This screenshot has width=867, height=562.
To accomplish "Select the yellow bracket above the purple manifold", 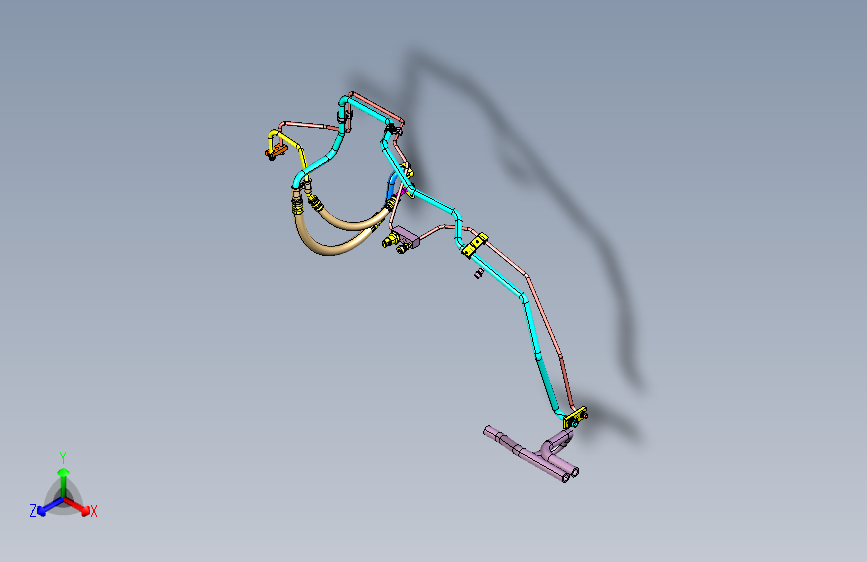I will (x=575, y=418).
